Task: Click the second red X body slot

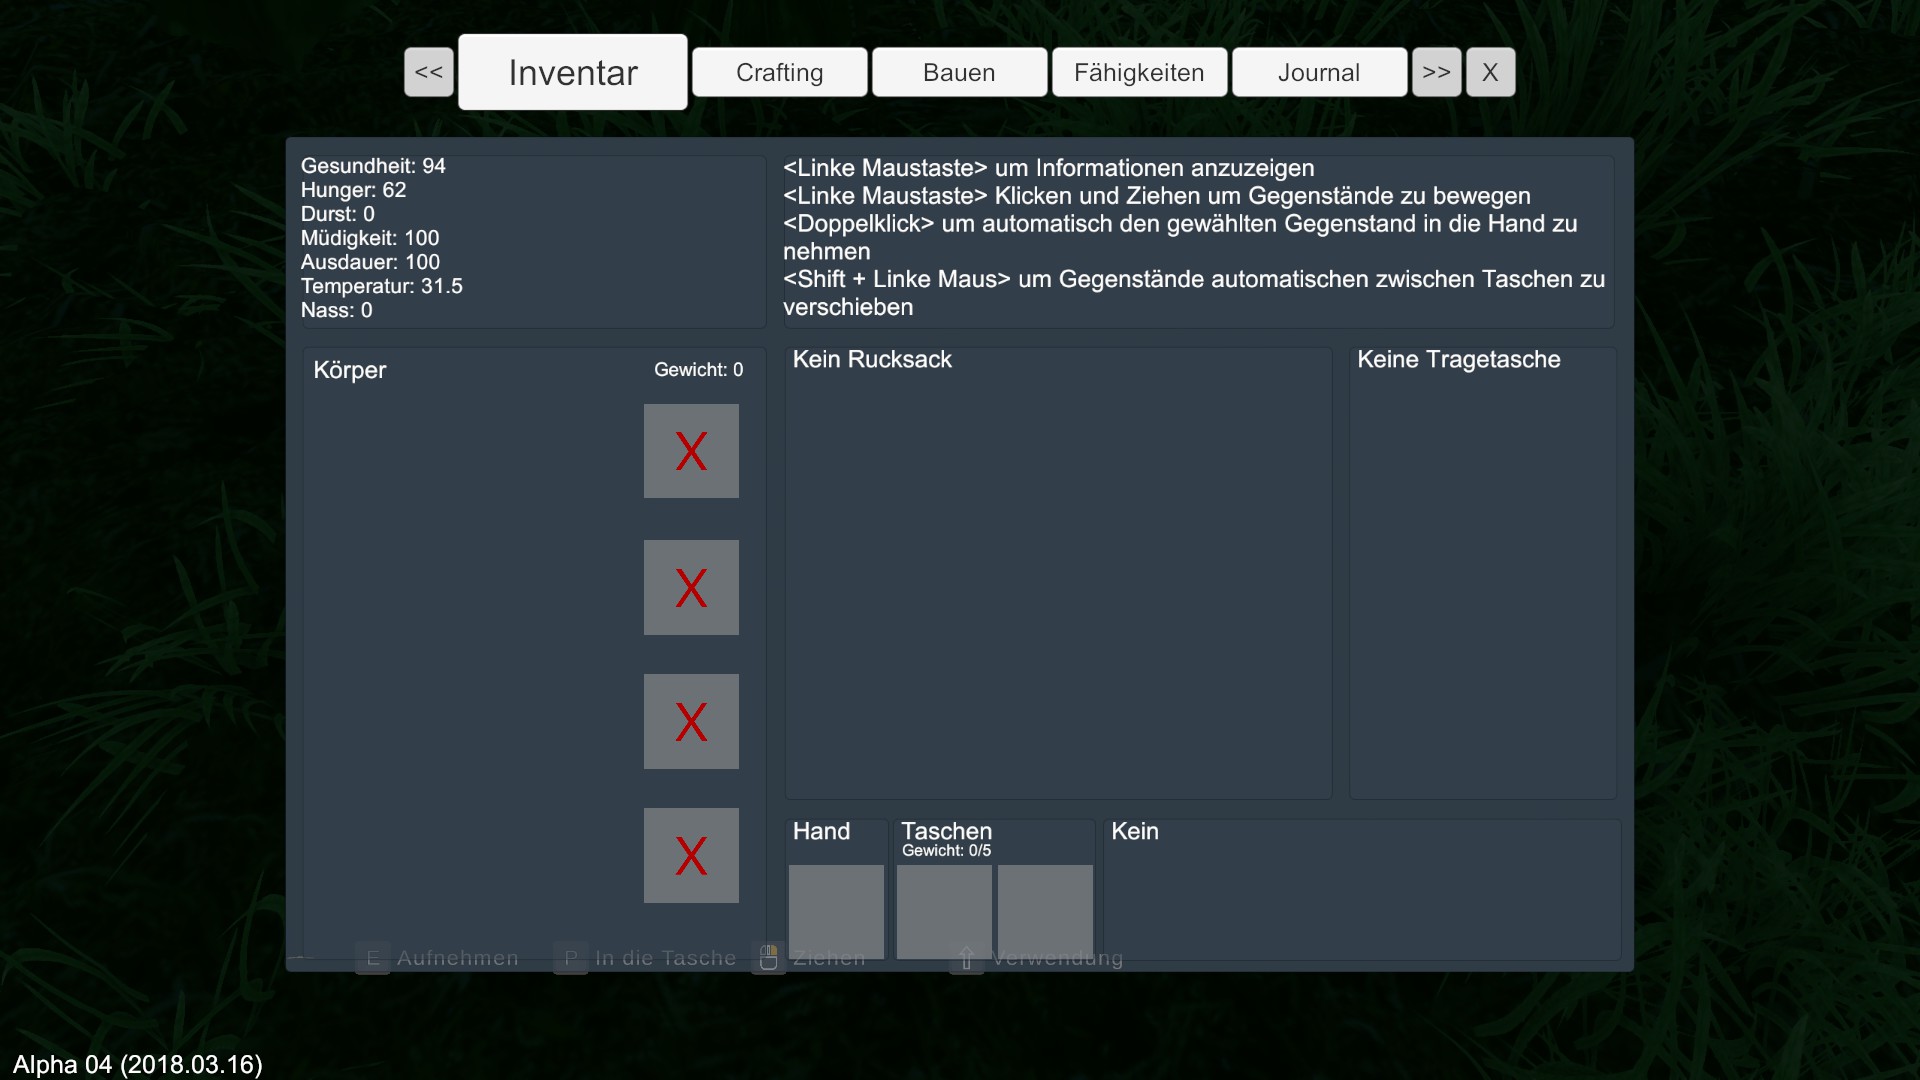Action: [x=691, y=587]
